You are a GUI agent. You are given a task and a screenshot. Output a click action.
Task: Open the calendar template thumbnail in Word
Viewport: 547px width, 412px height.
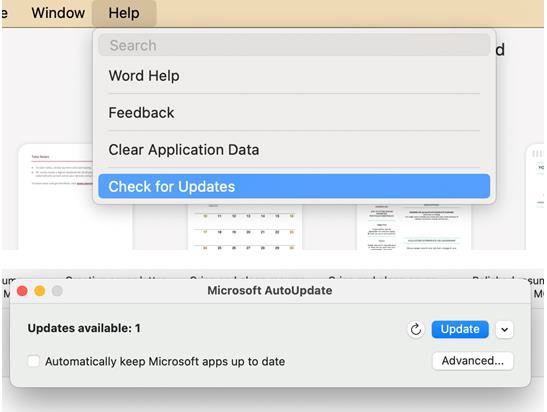coord(245,227)
